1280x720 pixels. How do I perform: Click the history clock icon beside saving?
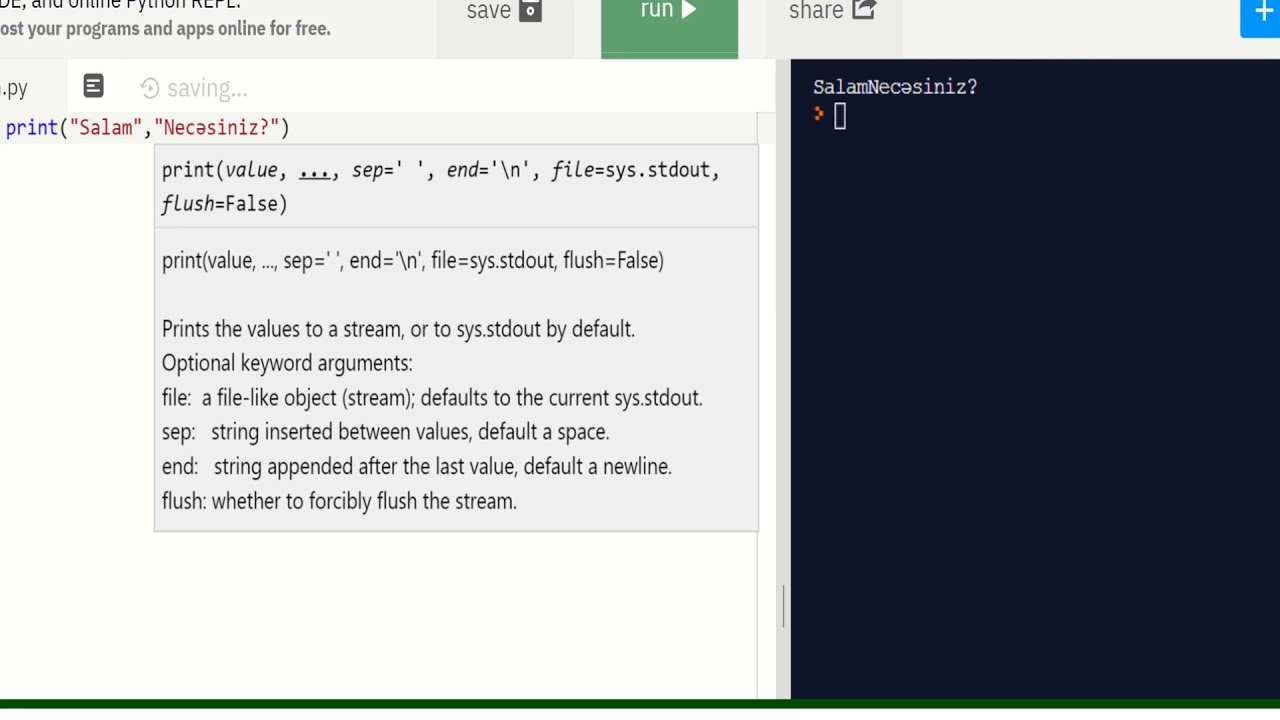pyautogui.click(x=150, y=89)
